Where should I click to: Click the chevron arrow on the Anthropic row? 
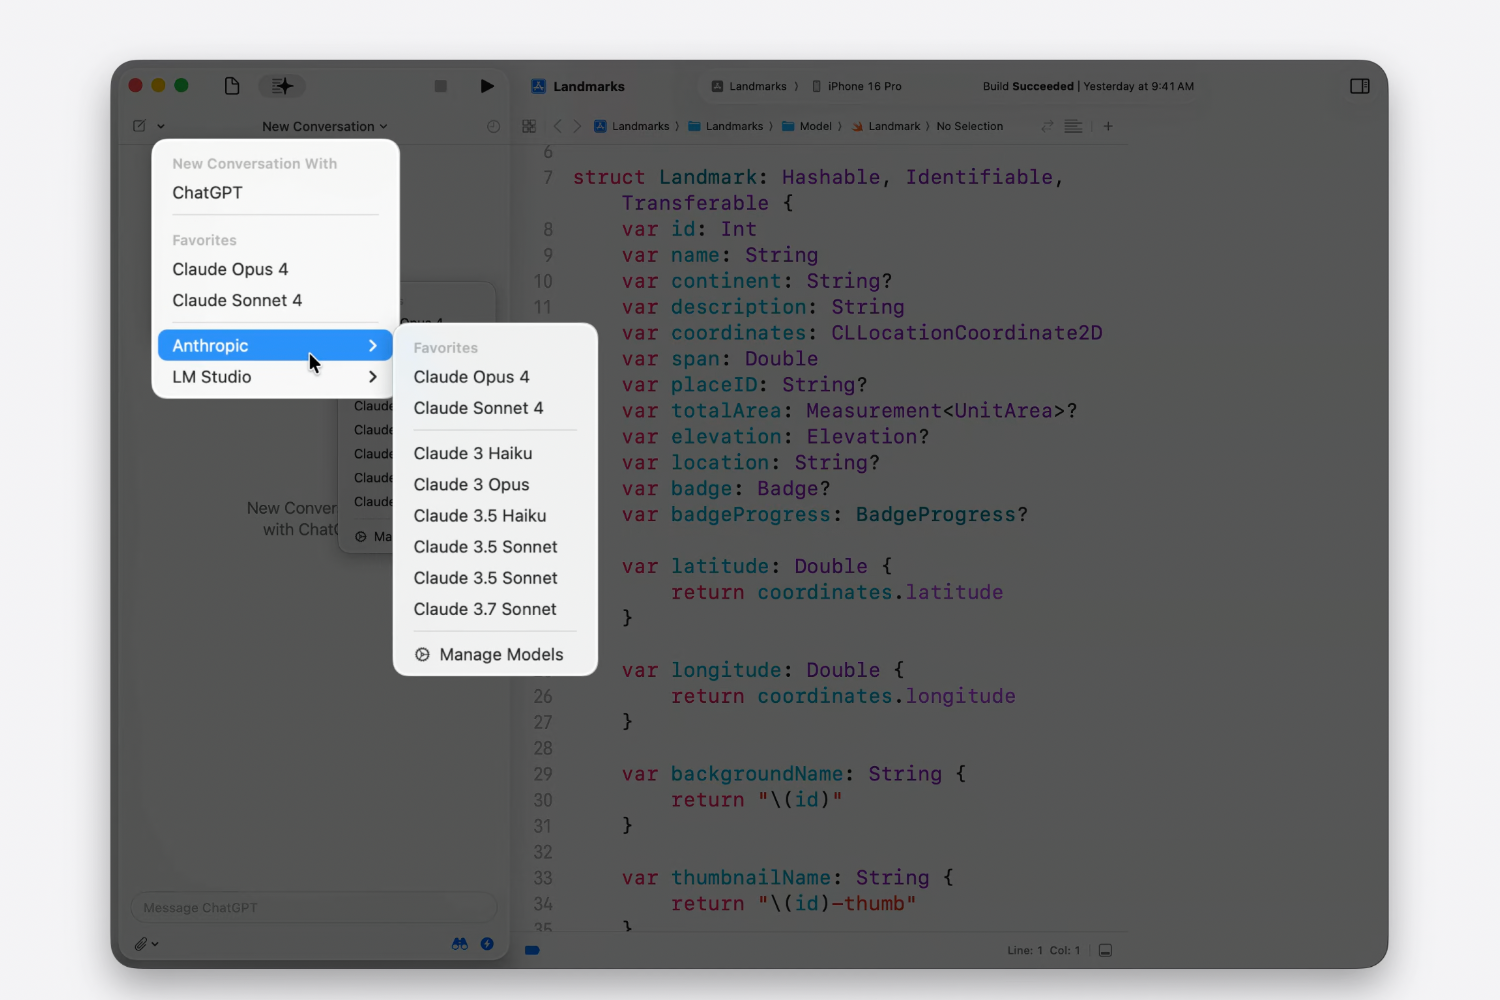pos(373,346)
